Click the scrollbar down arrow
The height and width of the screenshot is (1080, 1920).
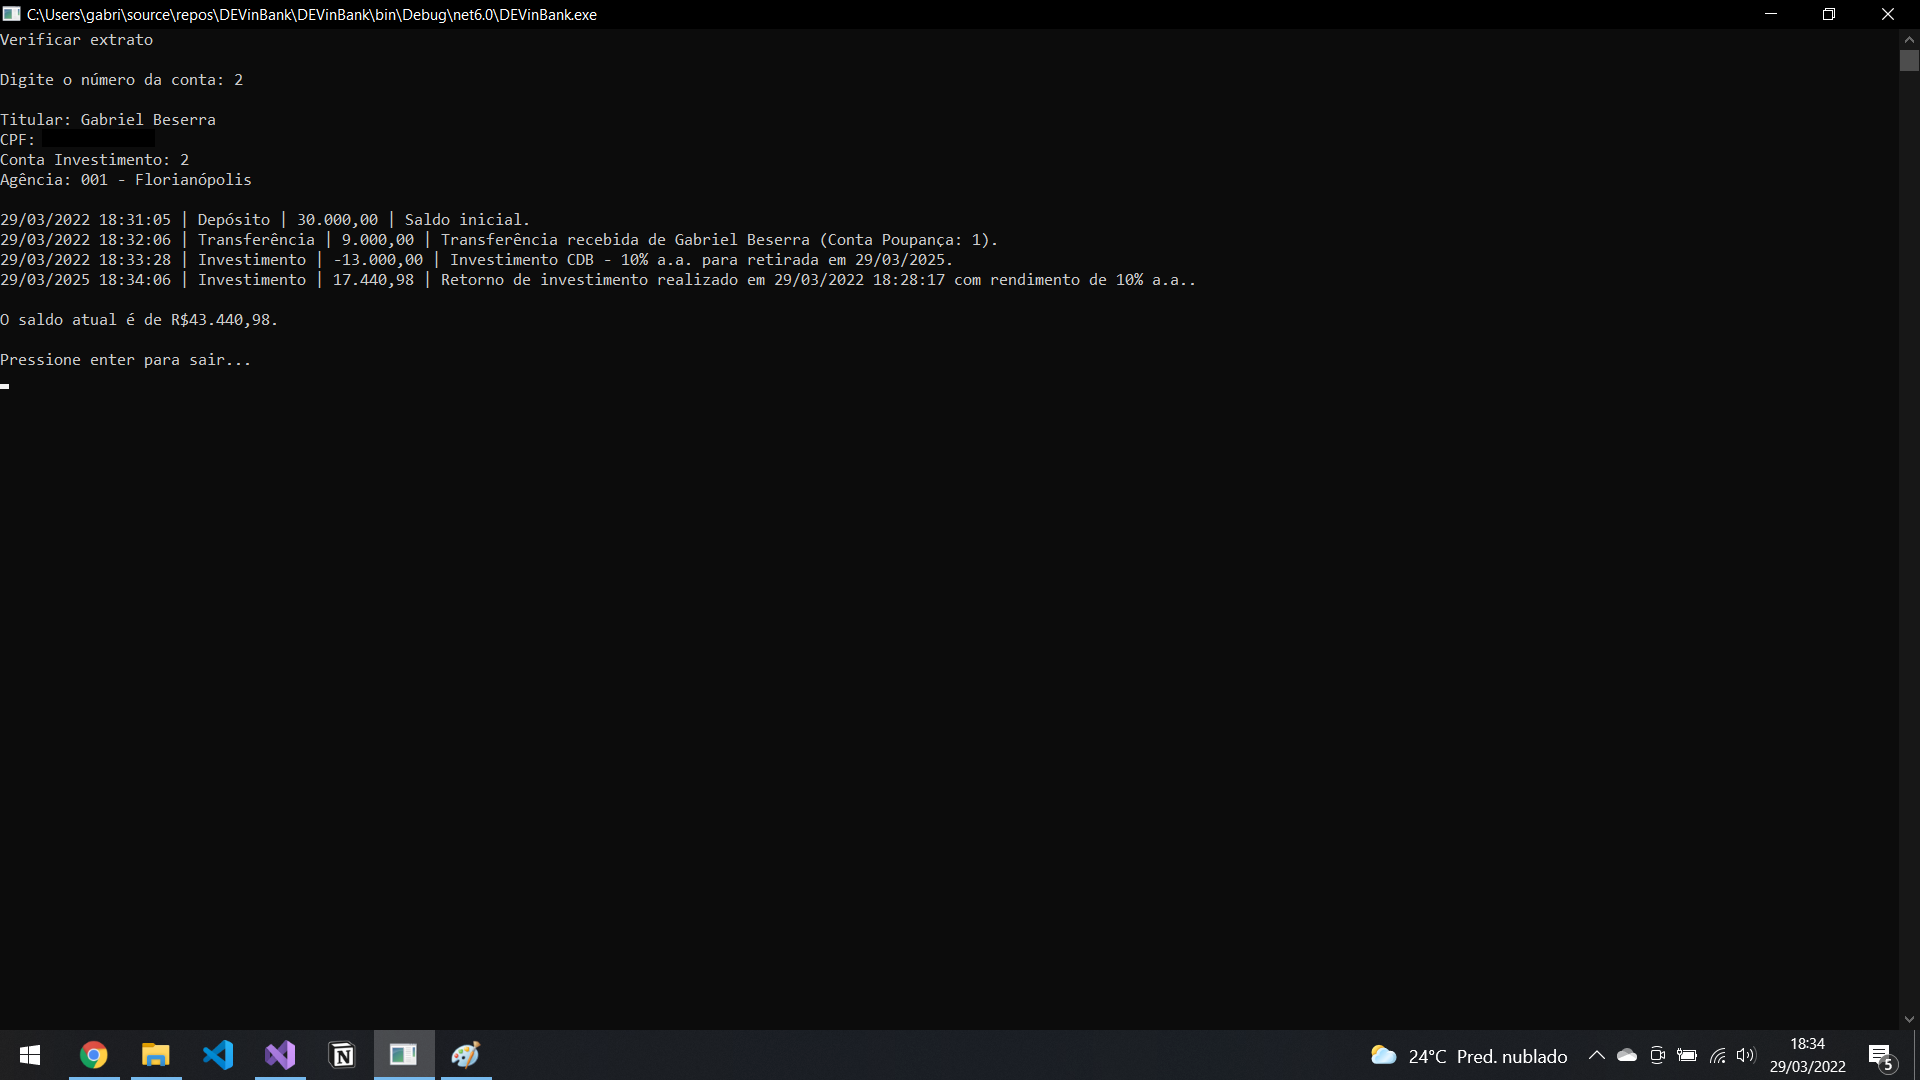coord(1909,1019)
